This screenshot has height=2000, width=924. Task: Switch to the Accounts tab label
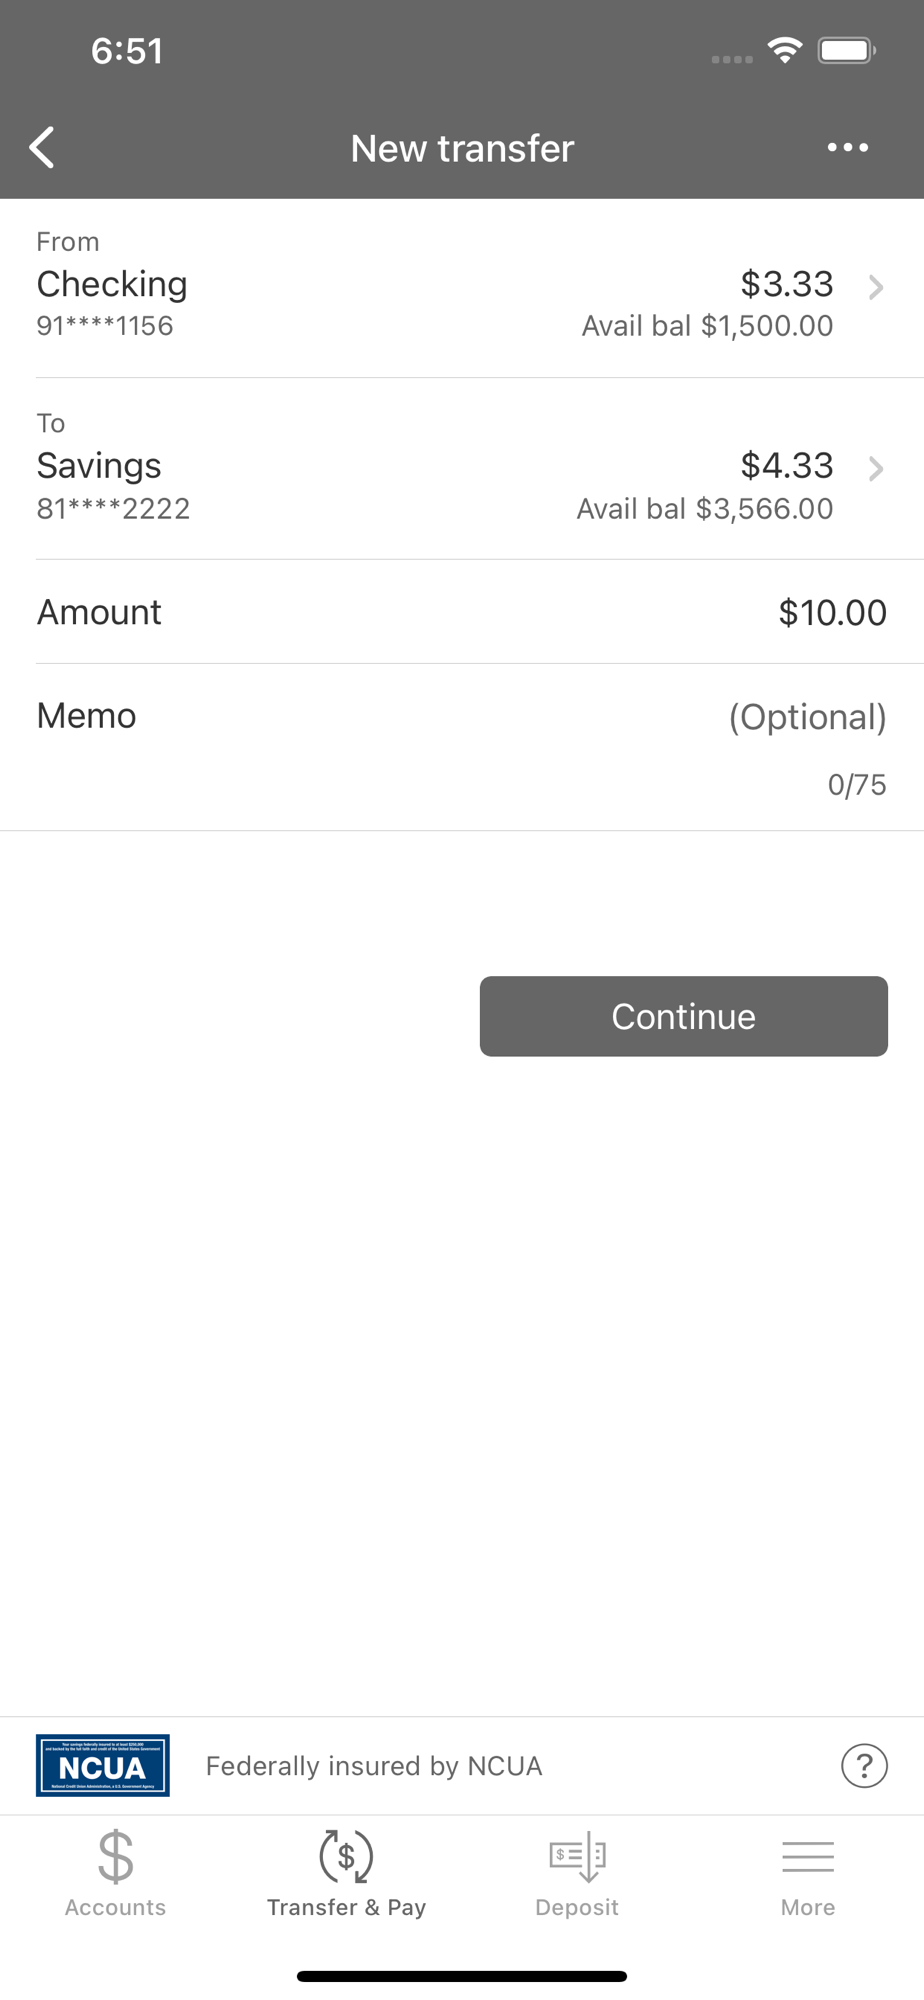coord(115,1907)
